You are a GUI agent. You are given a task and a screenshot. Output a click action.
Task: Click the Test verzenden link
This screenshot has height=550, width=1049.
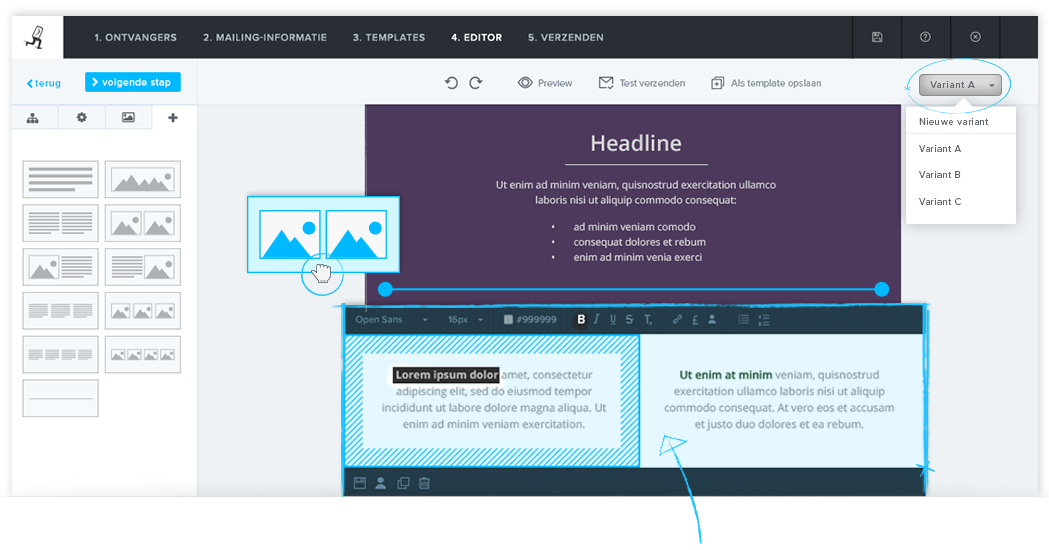click(642, 83)
